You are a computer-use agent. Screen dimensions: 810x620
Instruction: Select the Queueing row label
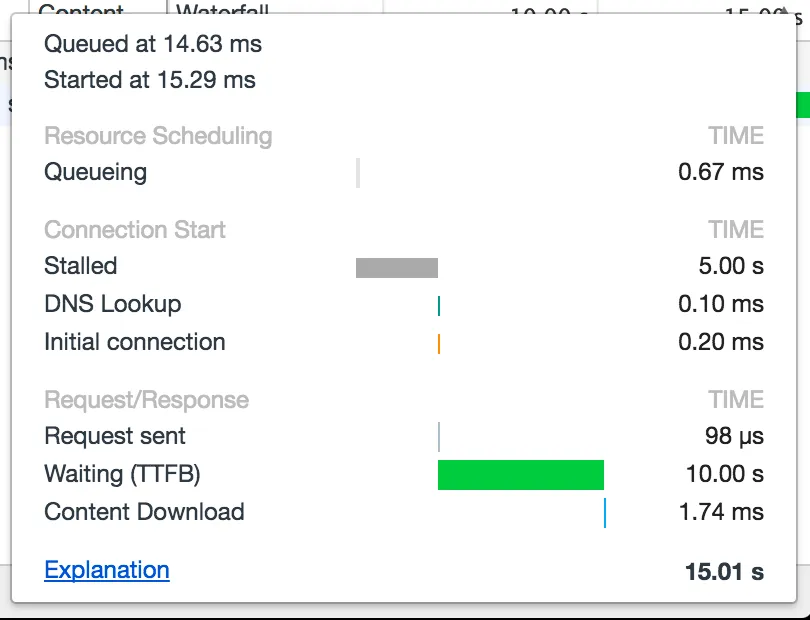96,172
